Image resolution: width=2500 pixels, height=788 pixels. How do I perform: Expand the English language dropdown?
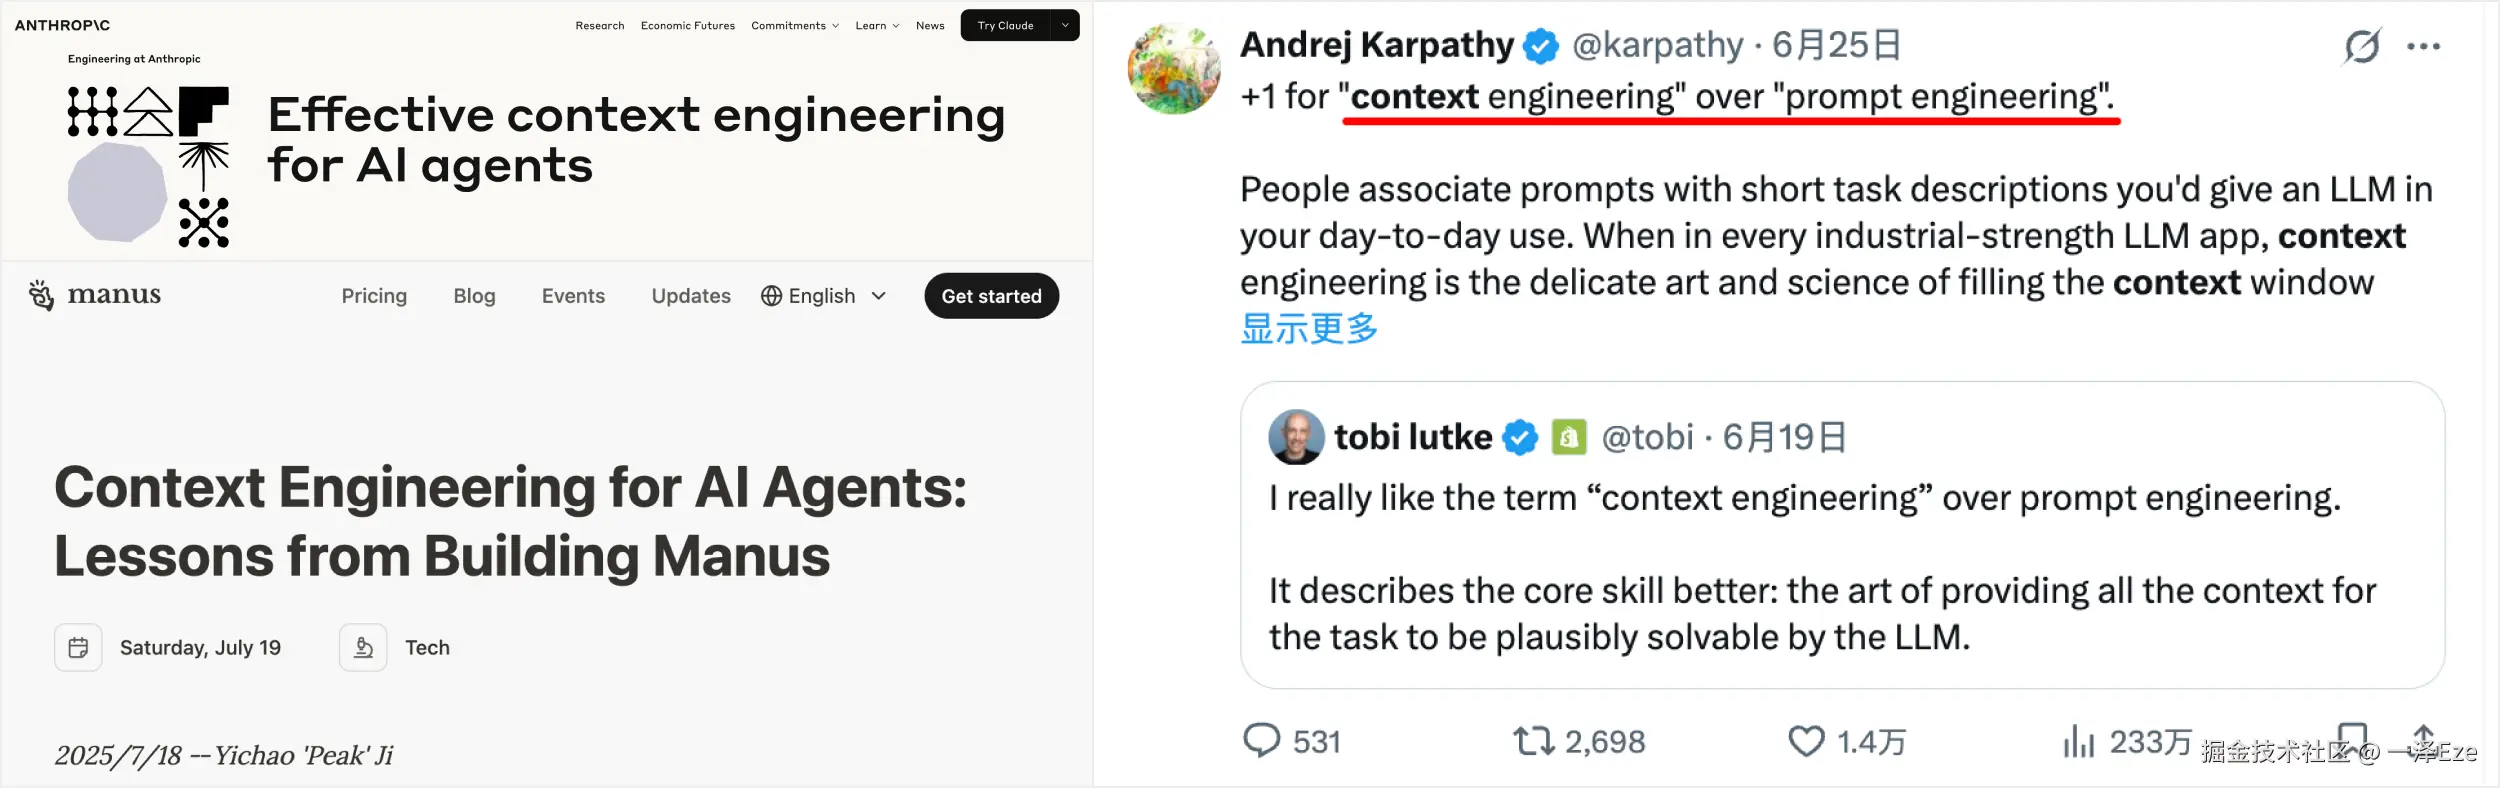pyautogui.click(x=879, y=296)
